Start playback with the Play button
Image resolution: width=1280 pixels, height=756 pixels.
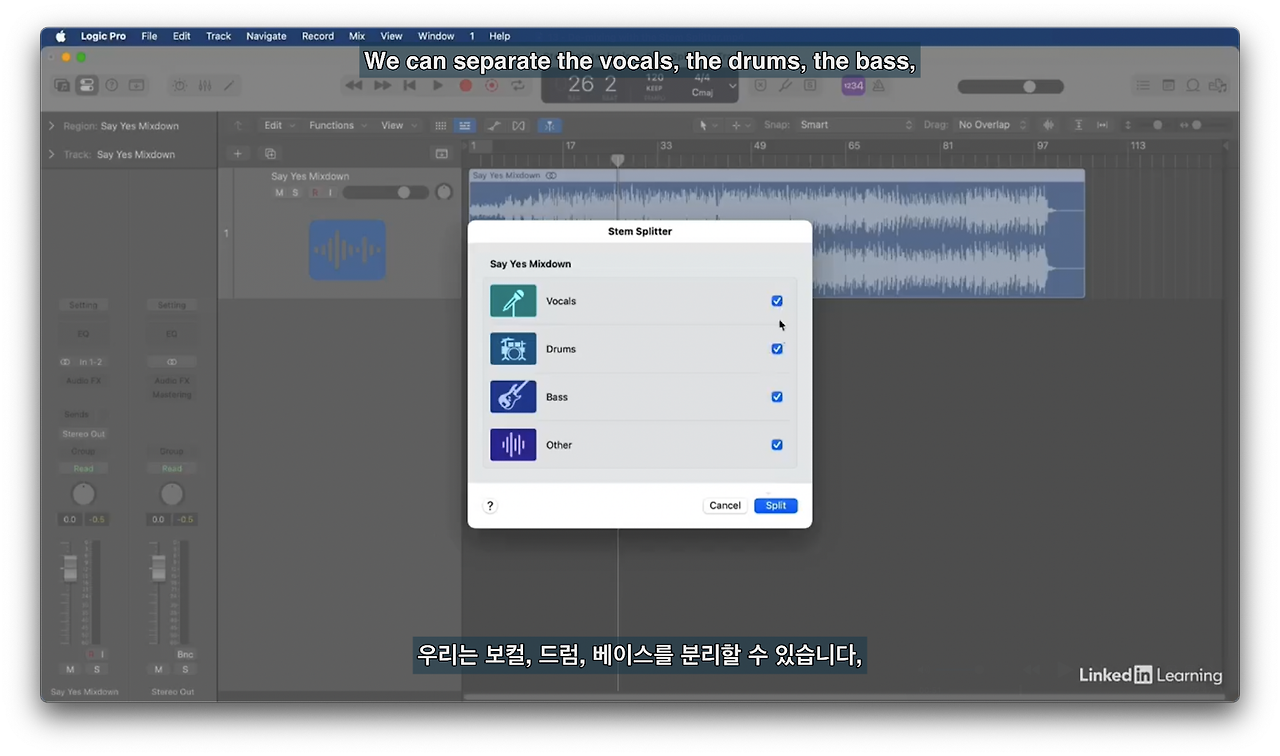[438, 86]
